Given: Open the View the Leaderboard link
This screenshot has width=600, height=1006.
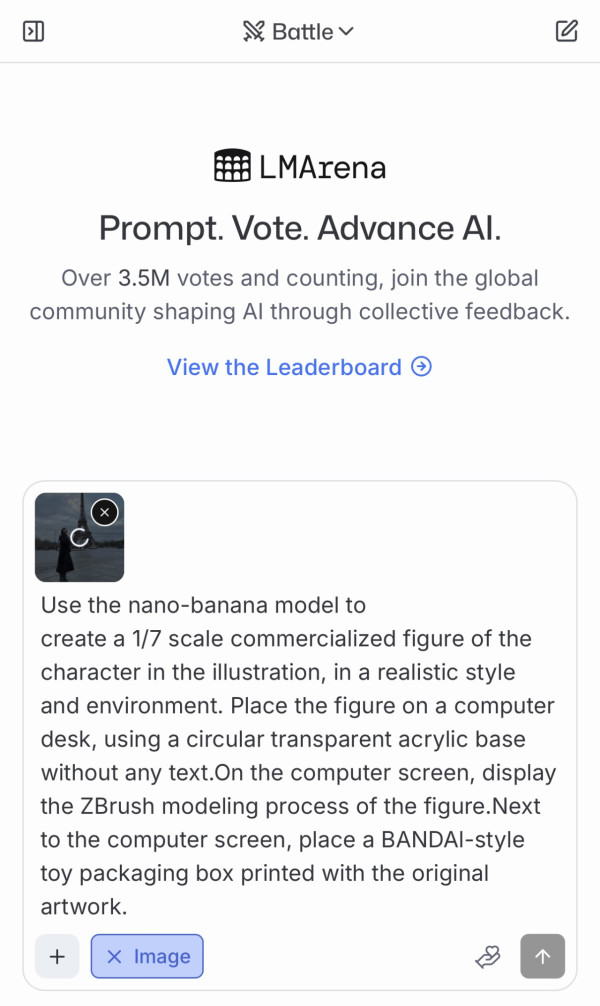Looking at the screenshot, I should [284, 367].
